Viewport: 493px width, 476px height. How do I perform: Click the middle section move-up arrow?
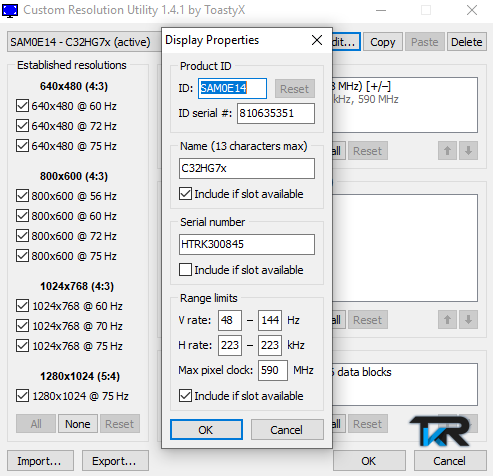click(x=447, y=320)
